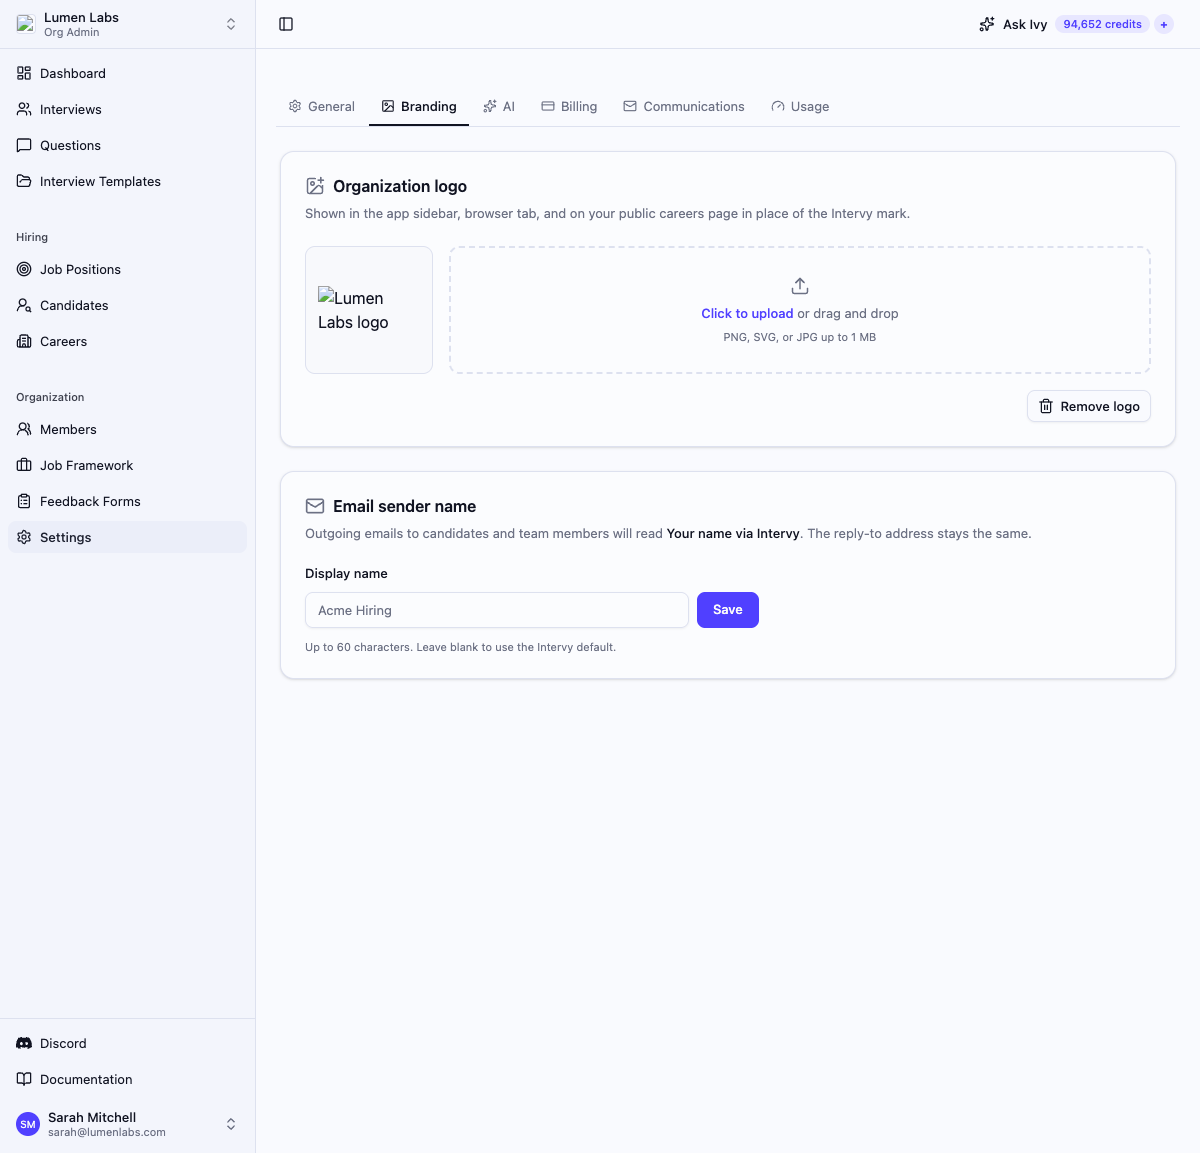This screenshot has width=1200, height=1153.
Task: Click the Dashboard icon in sidebar
Action: 24,73
